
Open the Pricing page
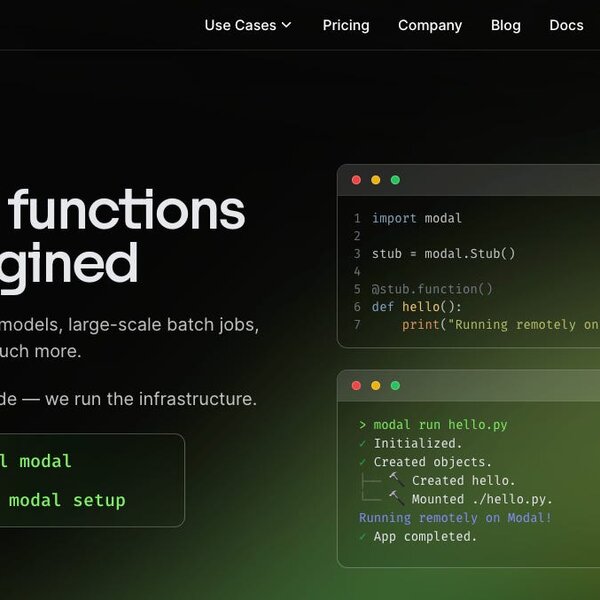[x=346, y=25]
